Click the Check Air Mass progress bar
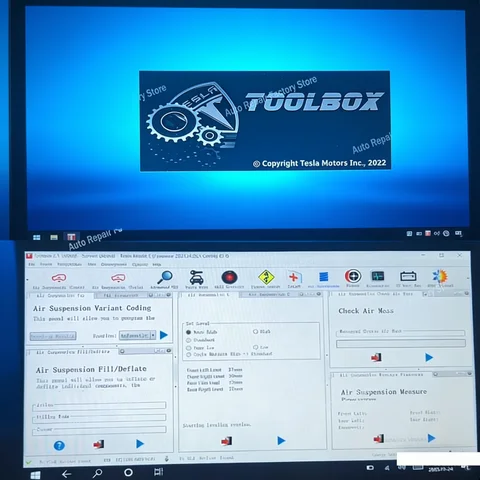480x480 pixels. [x=401, y=344]
